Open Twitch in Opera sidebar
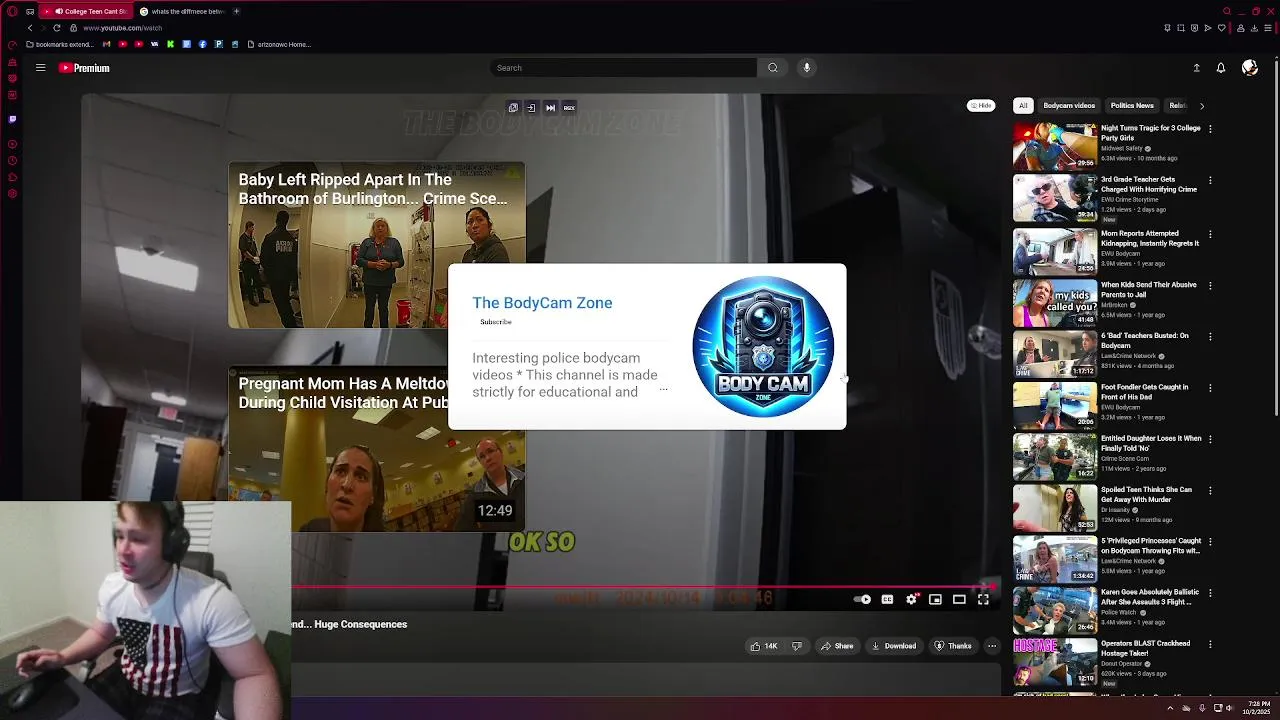The height and width of the screenshot is (720, 1280). click(12, 119)
